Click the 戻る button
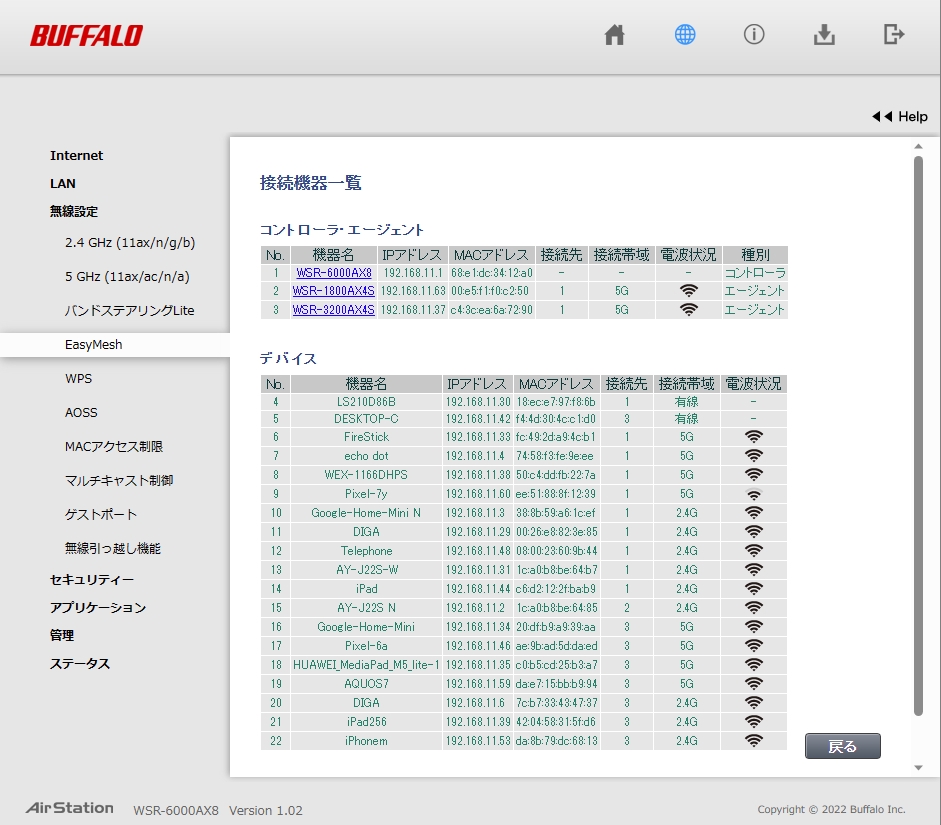This screenshot has height=825, width=941. click(842, 745)
